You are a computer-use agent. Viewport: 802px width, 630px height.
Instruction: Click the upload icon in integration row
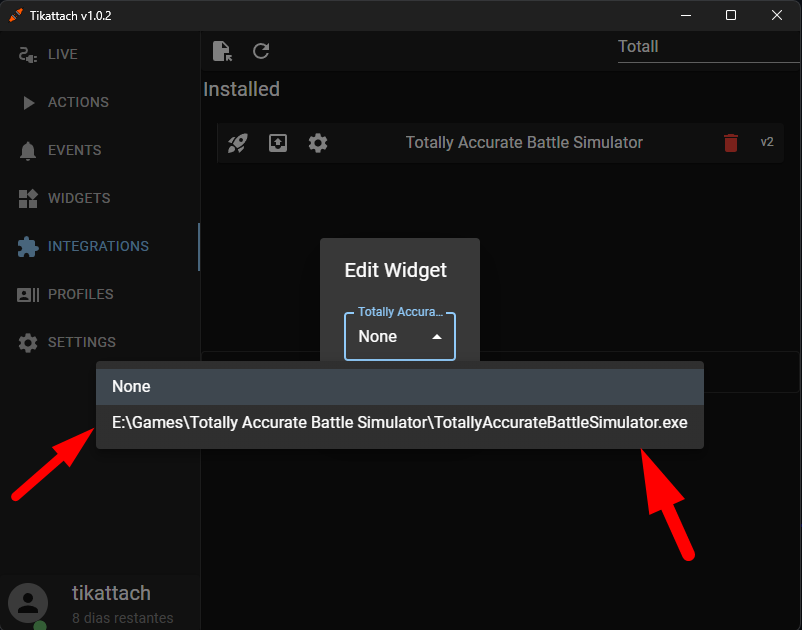pyautogui.click(x=278, y=143)
